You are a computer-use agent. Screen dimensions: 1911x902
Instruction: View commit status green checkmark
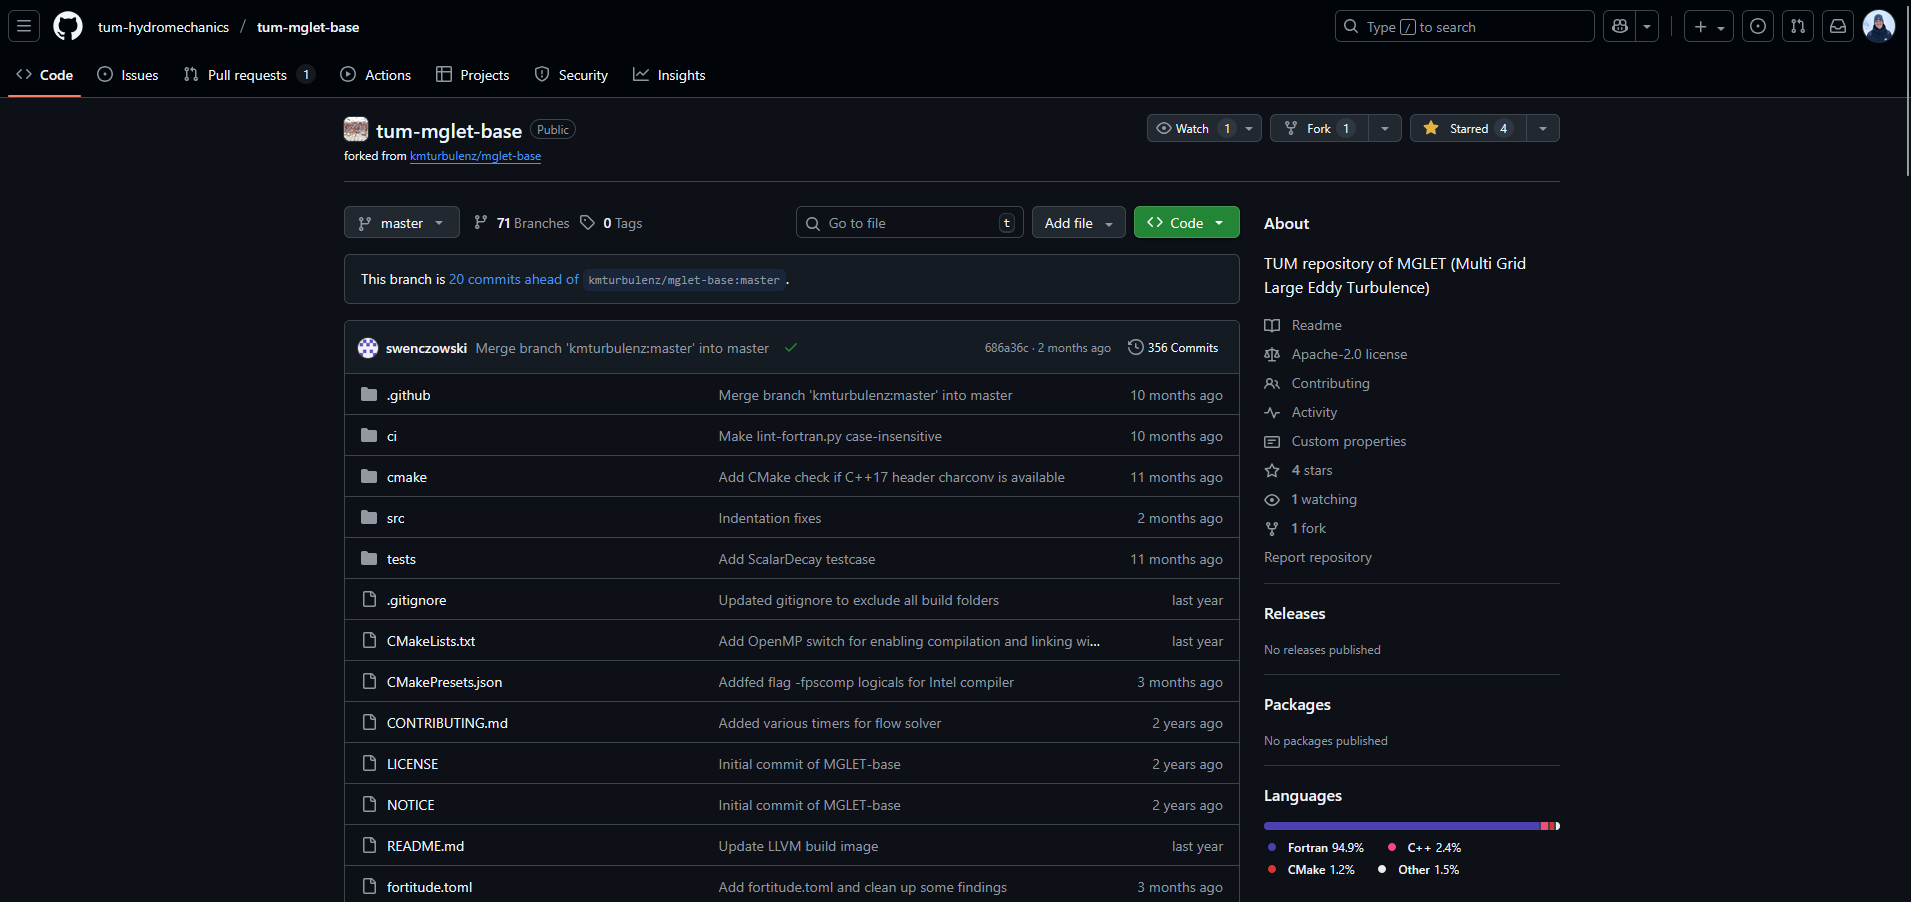pyautogui.click(x=791, y=348)
